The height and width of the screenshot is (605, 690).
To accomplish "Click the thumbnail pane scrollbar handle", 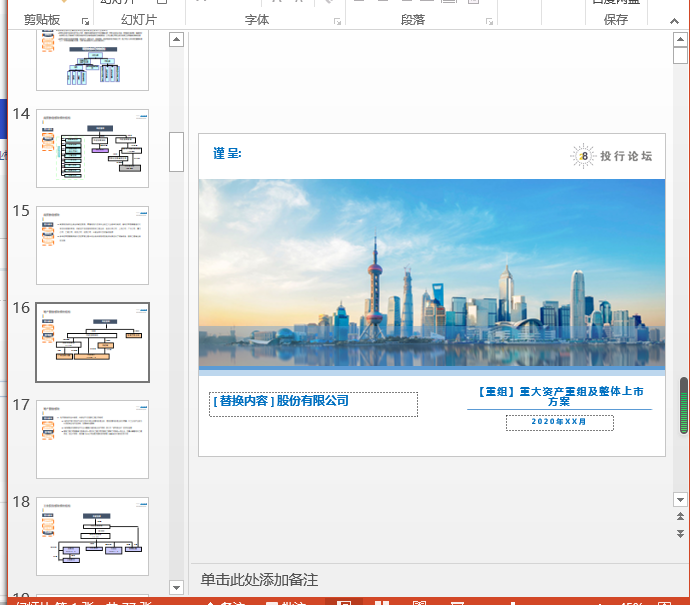I will click(x=176, y=152).
